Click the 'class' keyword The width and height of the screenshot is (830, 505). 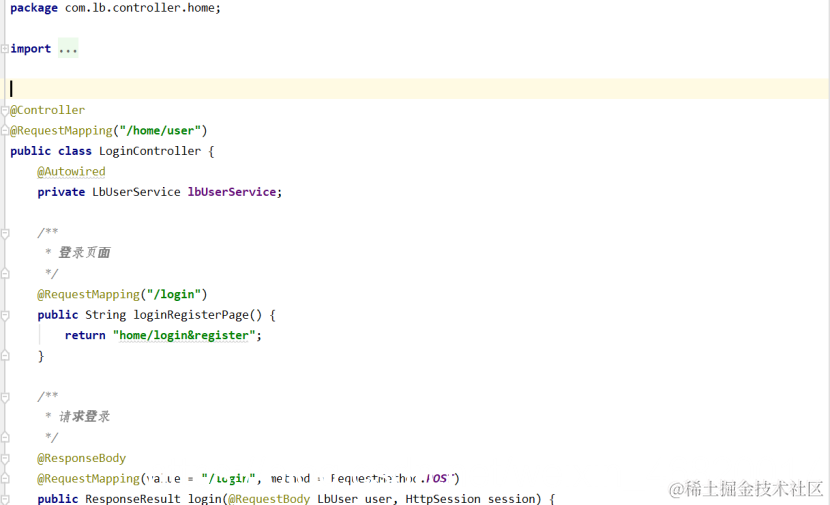[x=75, y=151]
